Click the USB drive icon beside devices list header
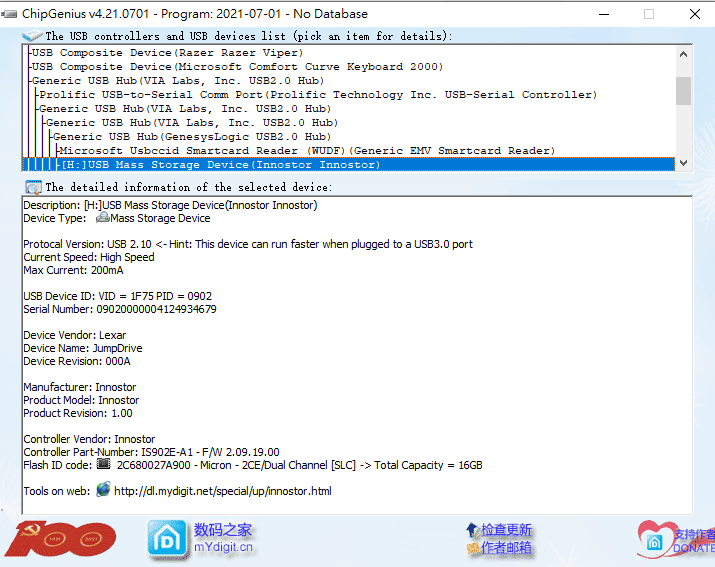 point(32,36)
